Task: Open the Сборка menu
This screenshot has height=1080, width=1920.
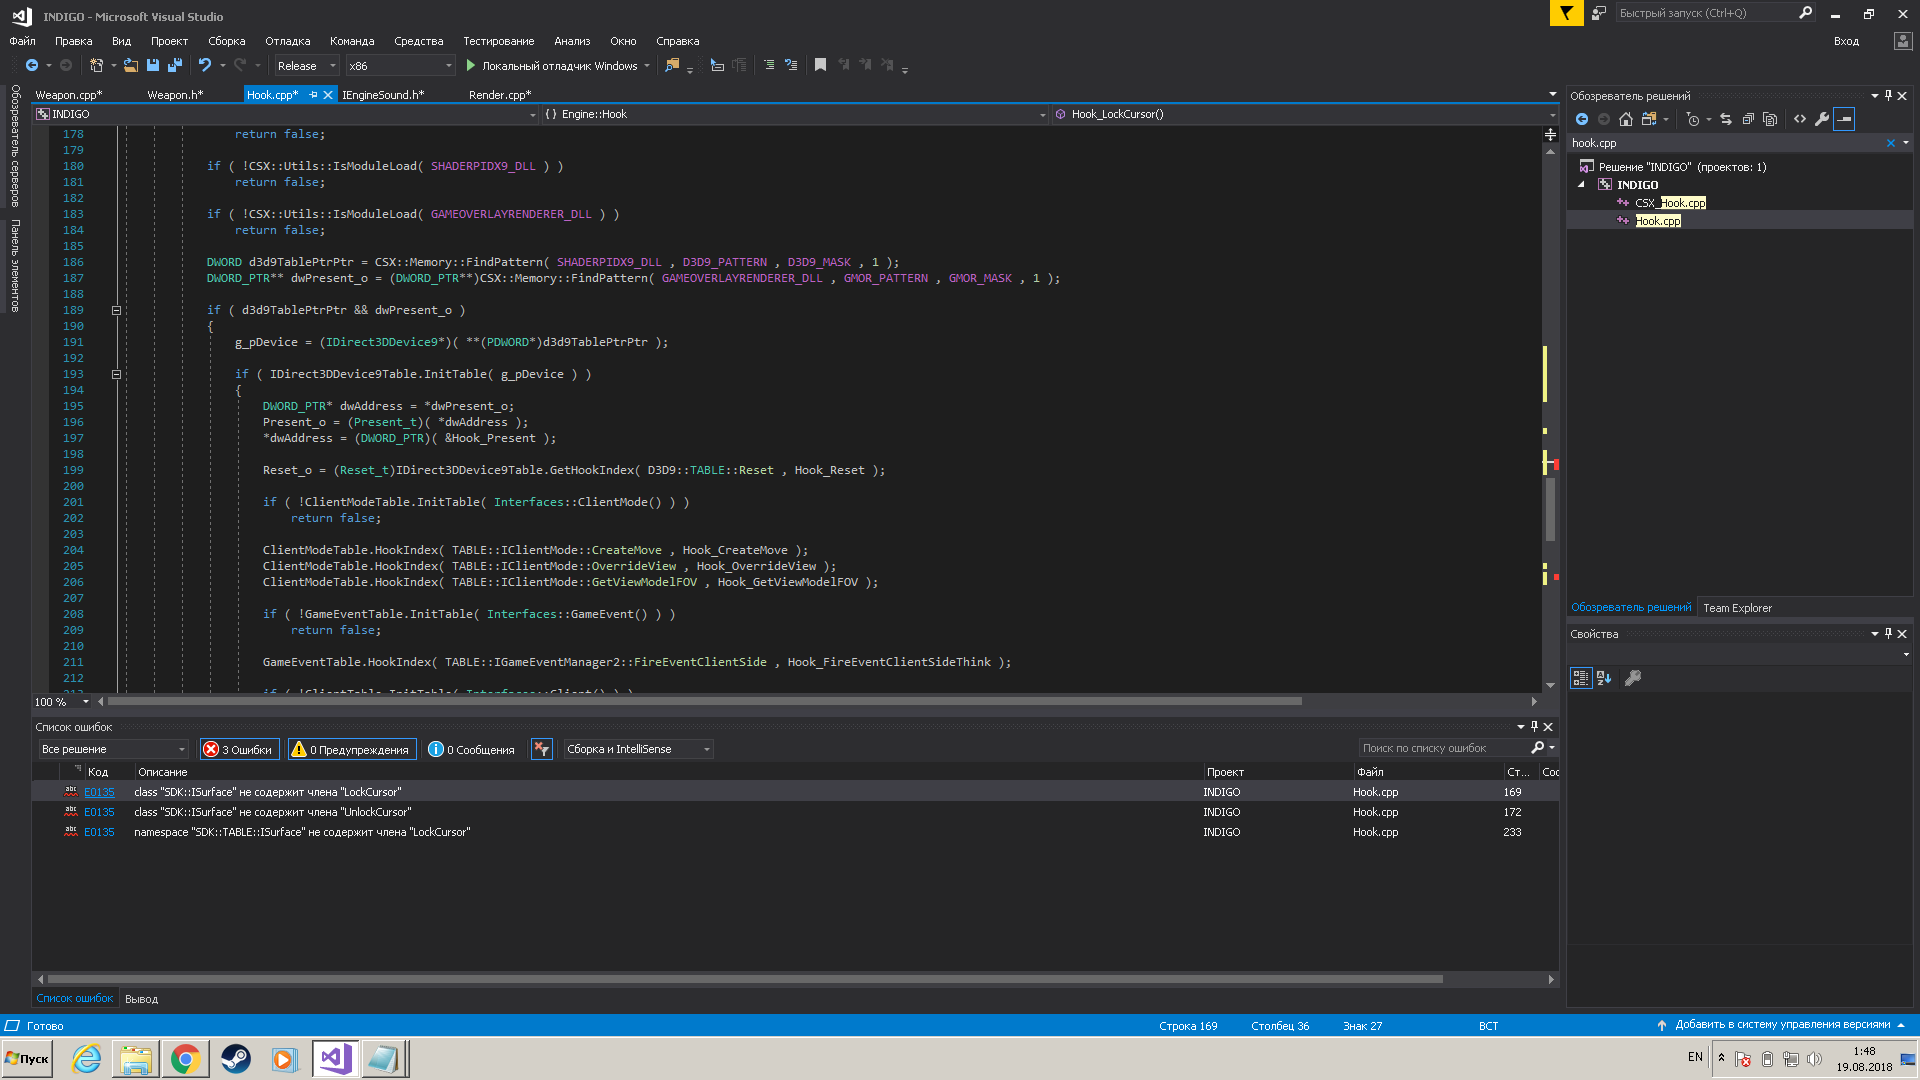Action: click(x=226, y=41)
